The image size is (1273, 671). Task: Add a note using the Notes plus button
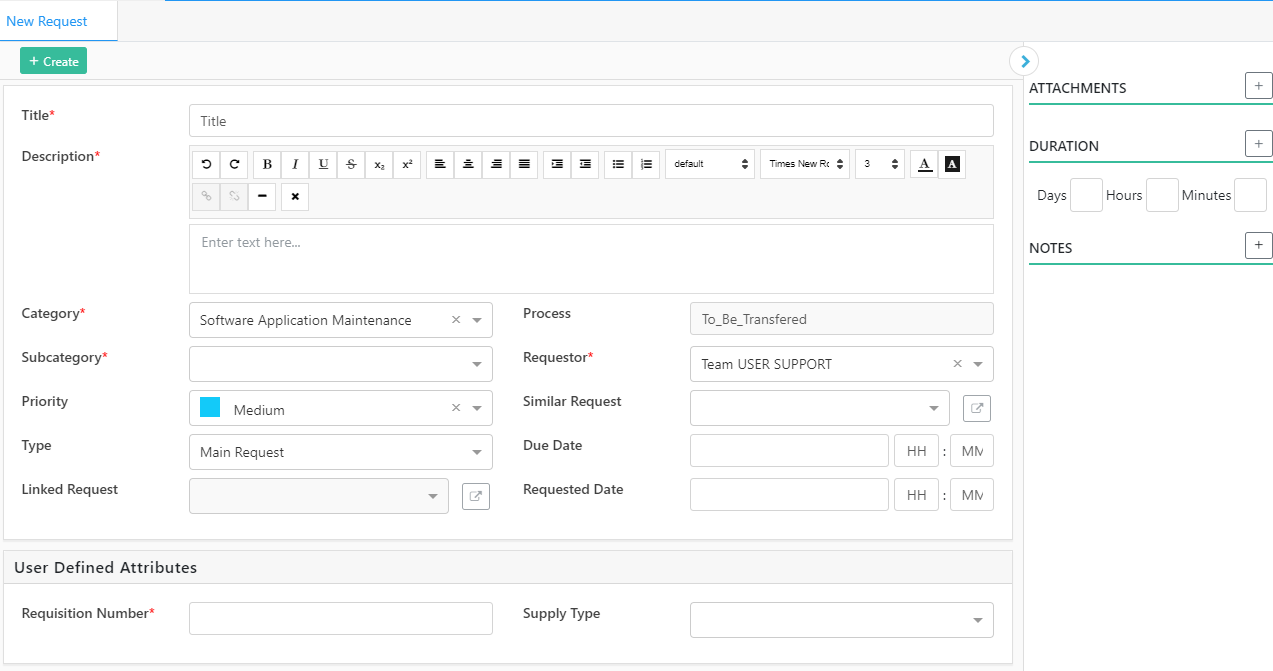[1258, 245]
